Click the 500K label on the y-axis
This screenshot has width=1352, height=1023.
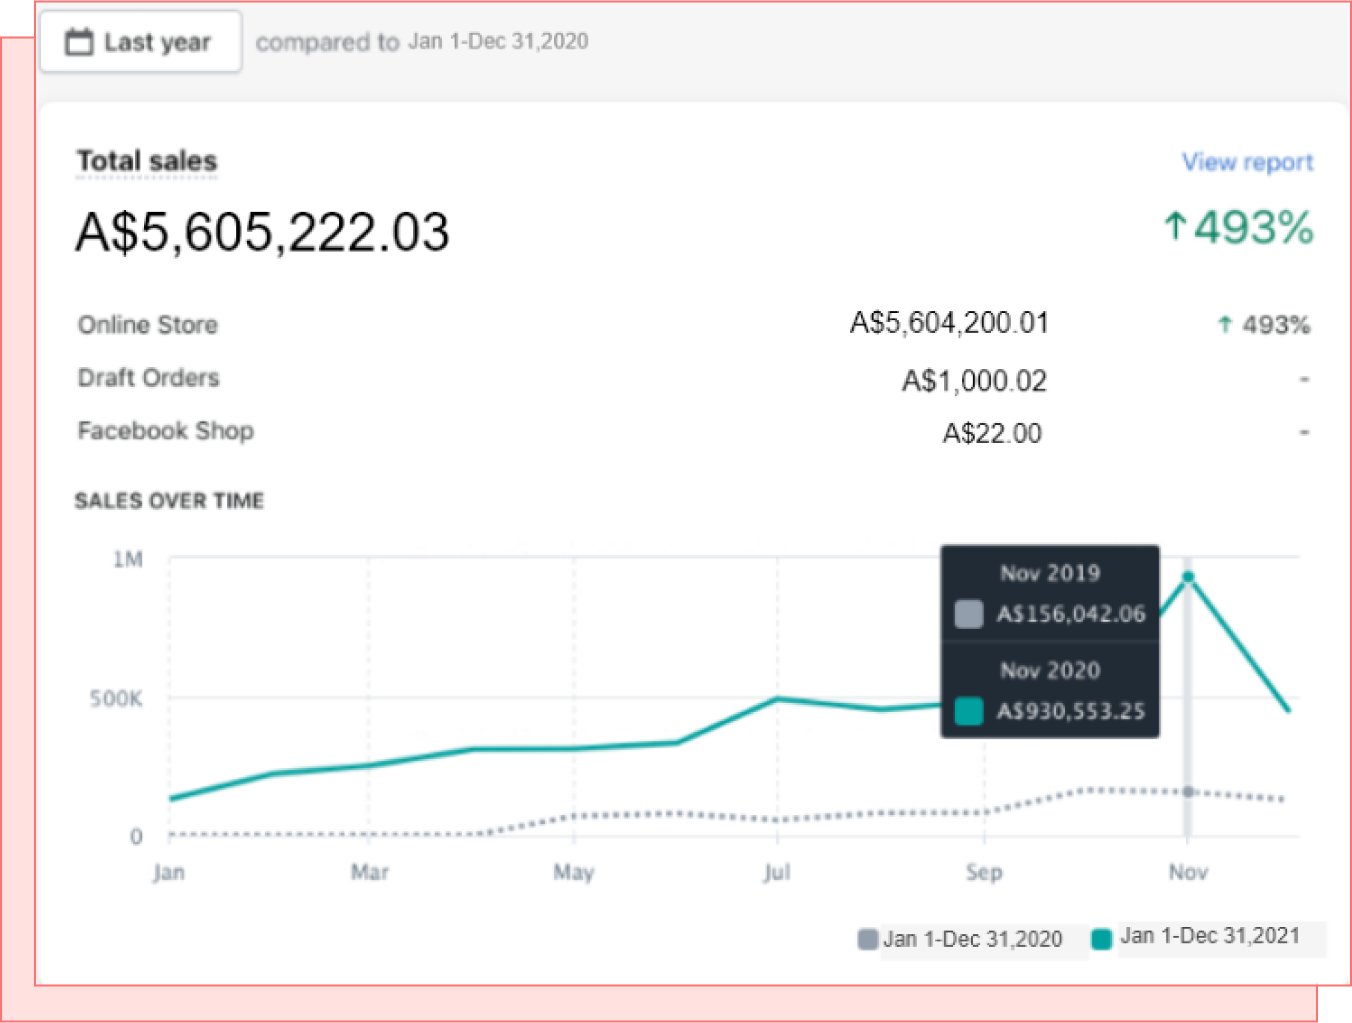[116, 699]
